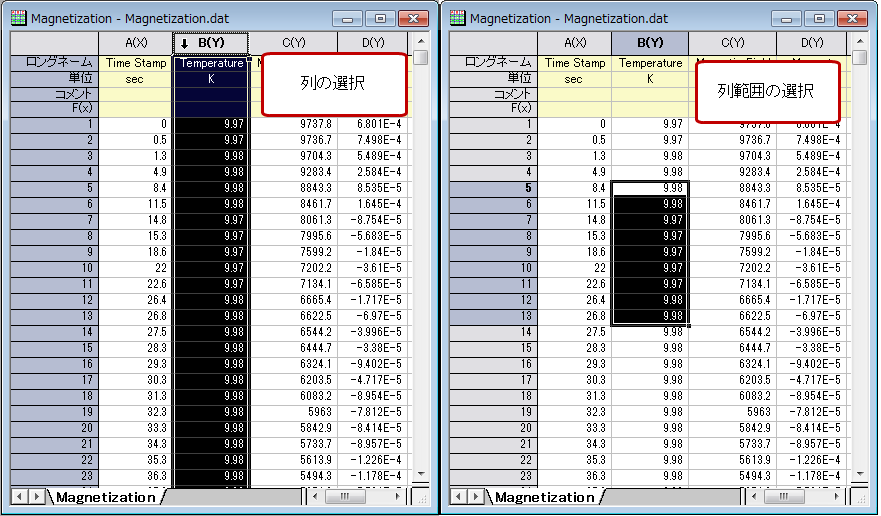This screenshot has height=516, width=881.
Task: Select row header 14 in right window
Action: click(x=493, y=332)
